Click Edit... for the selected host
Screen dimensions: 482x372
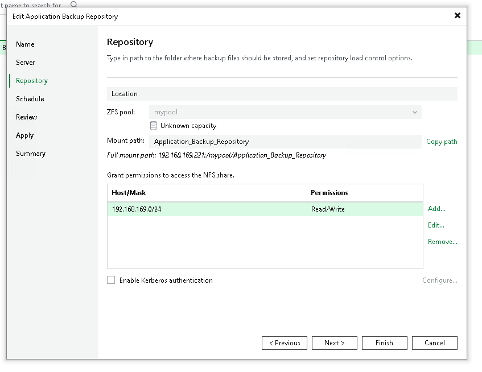tap(436, 225)
